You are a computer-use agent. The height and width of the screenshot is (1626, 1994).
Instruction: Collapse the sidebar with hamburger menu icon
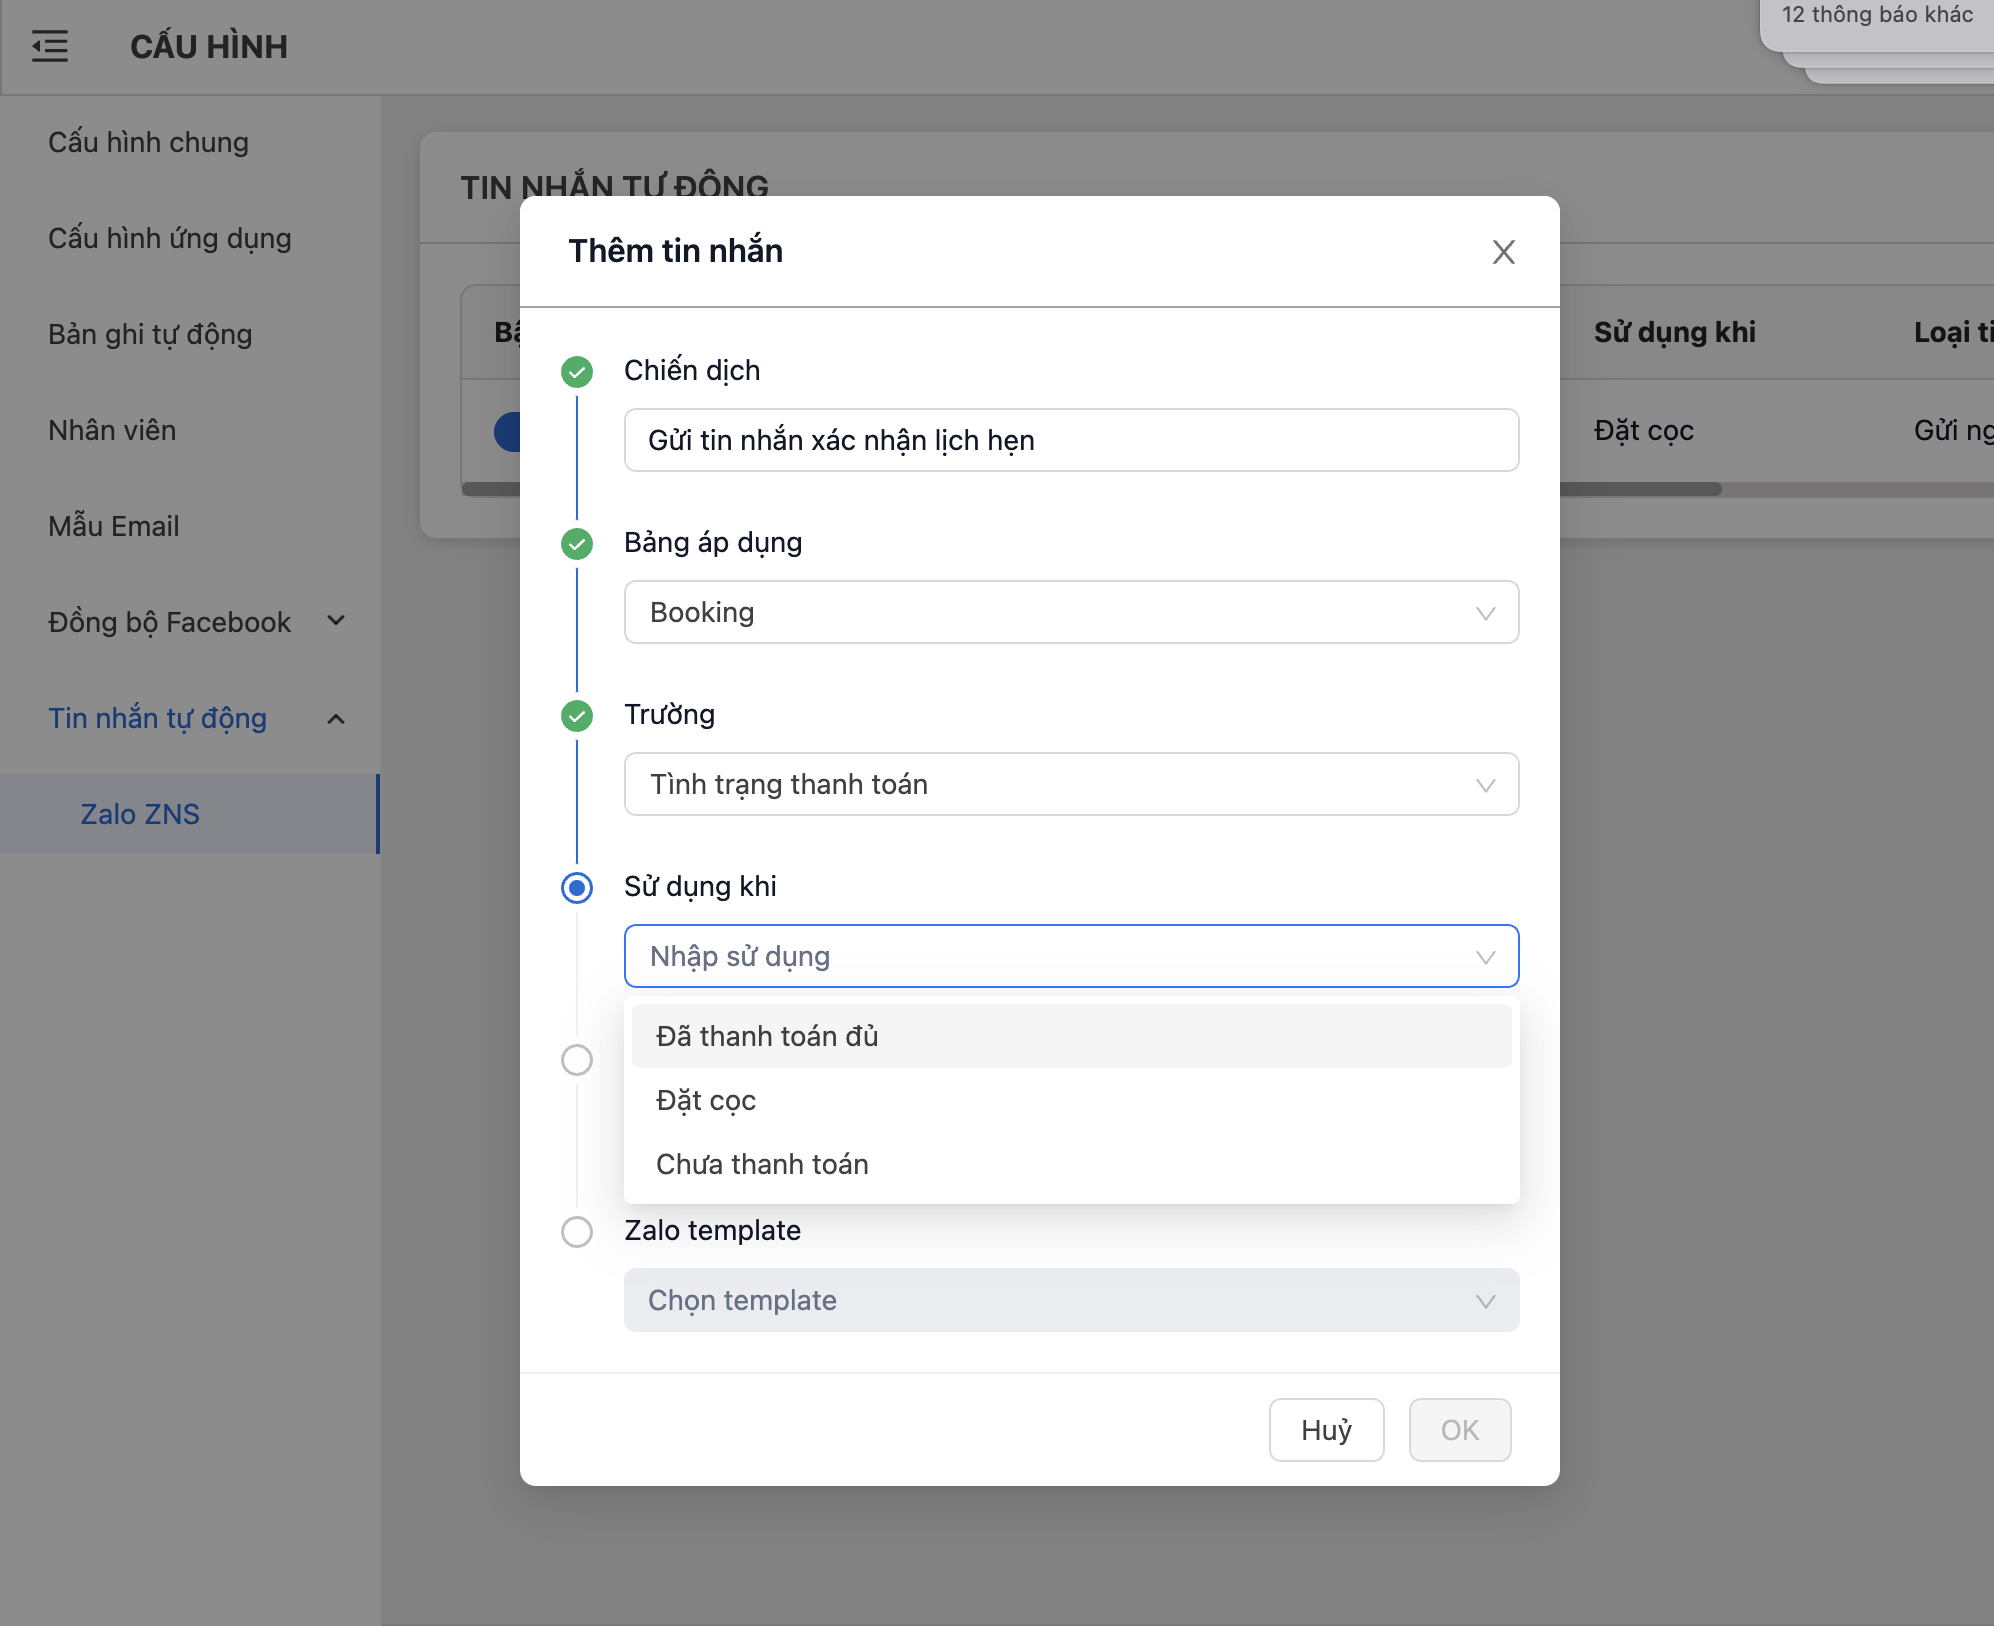click(50, 46)
